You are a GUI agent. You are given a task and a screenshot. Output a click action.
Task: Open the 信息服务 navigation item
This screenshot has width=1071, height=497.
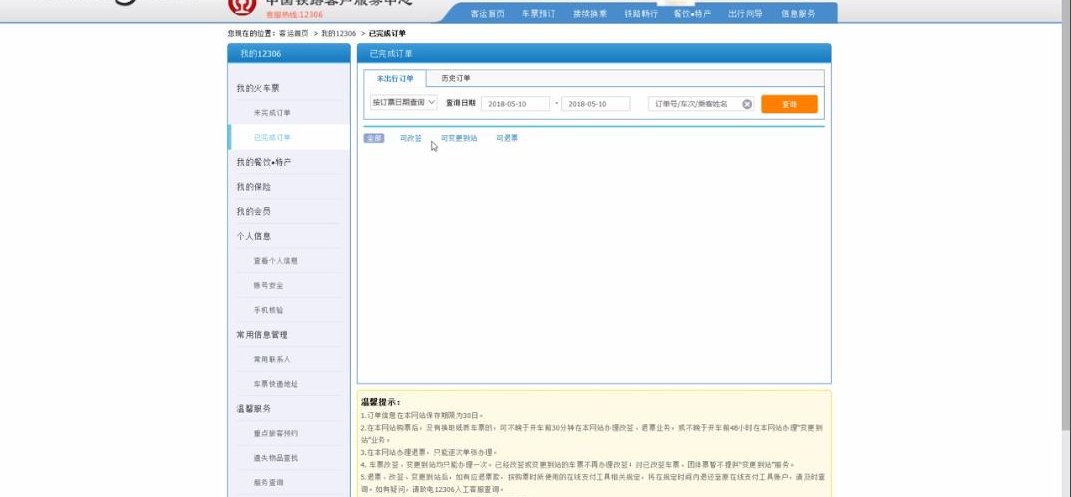798,14
